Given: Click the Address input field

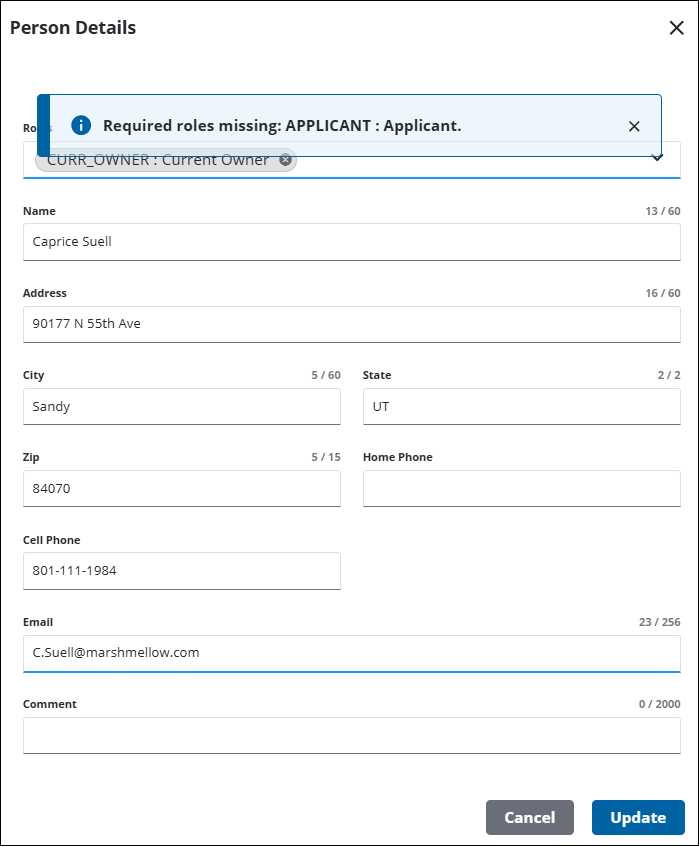Looking at the screenshot, I should tap(352, 324).
